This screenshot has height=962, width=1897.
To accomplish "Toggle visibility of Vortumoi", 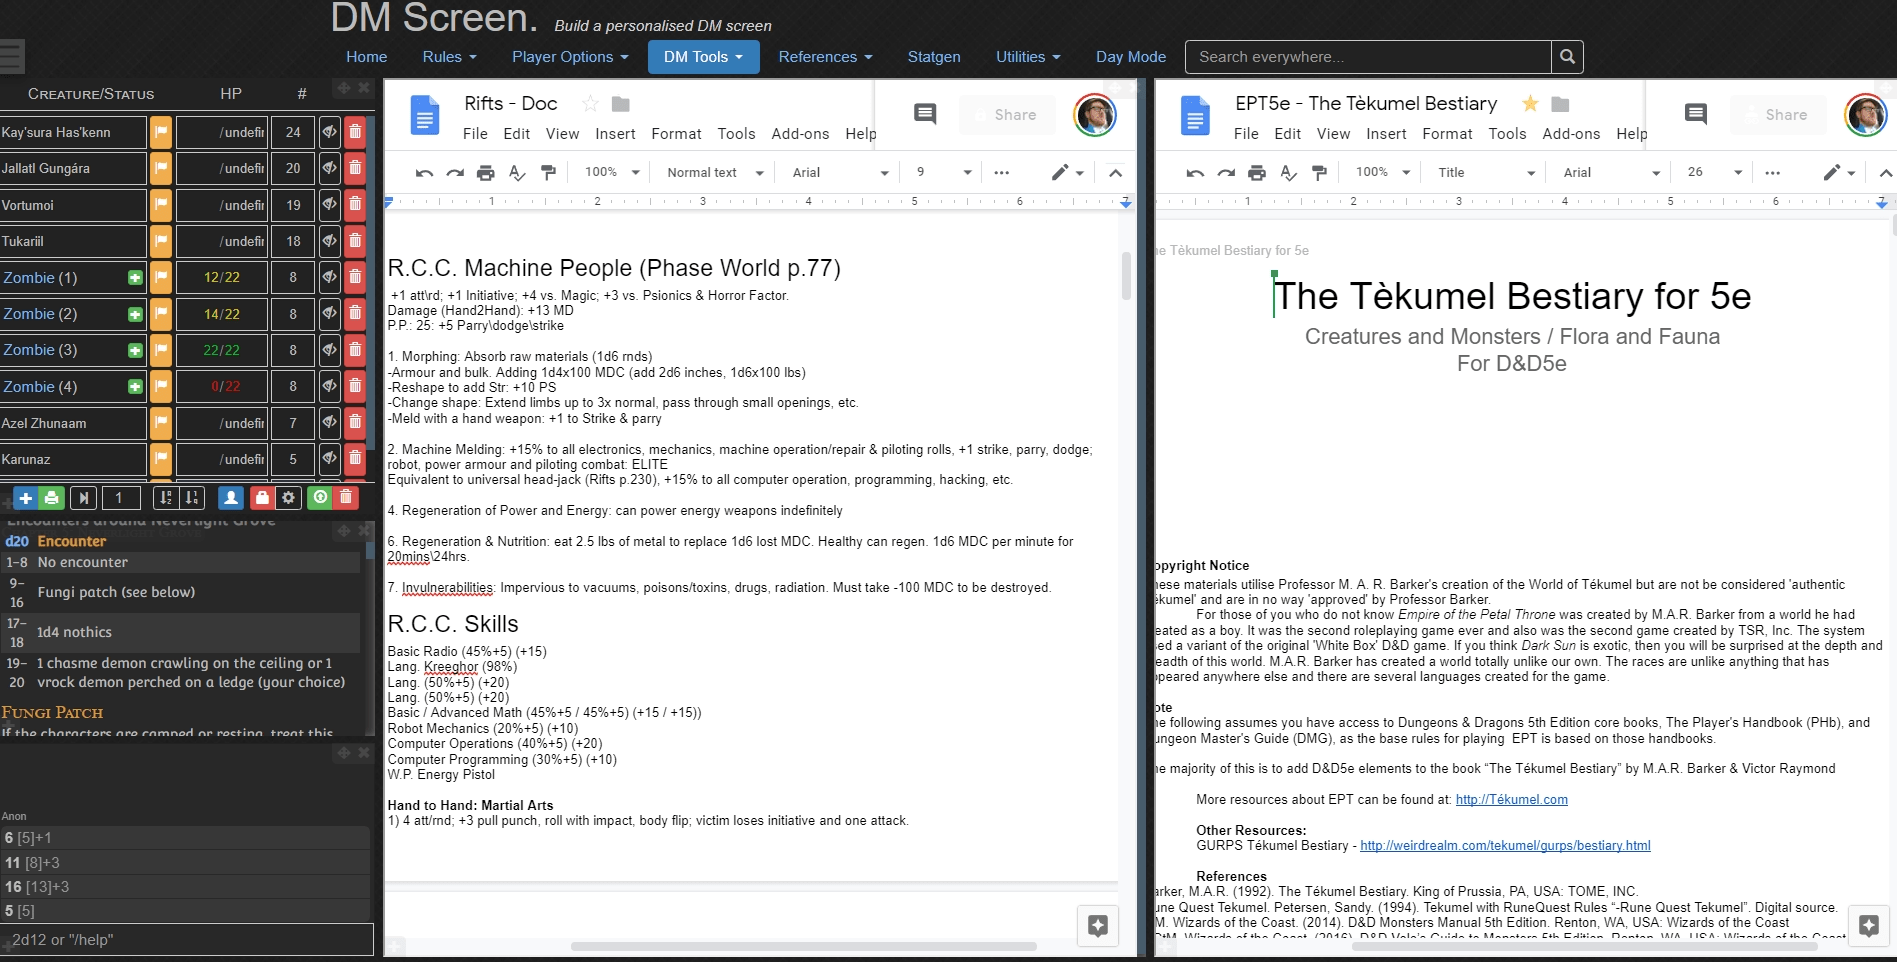I will 329,205.
